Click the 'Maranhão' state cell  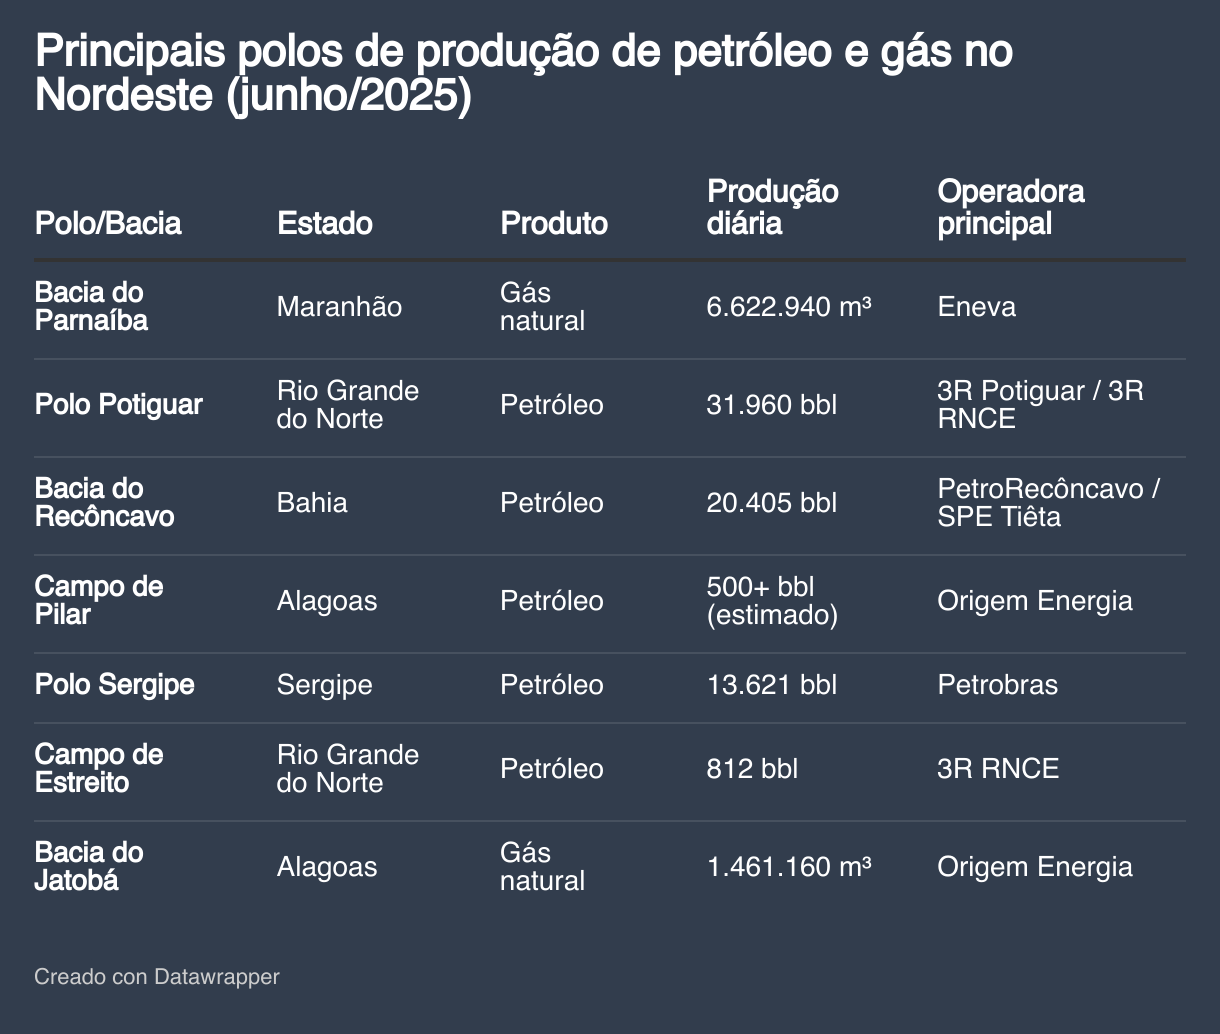coord(339,307)
